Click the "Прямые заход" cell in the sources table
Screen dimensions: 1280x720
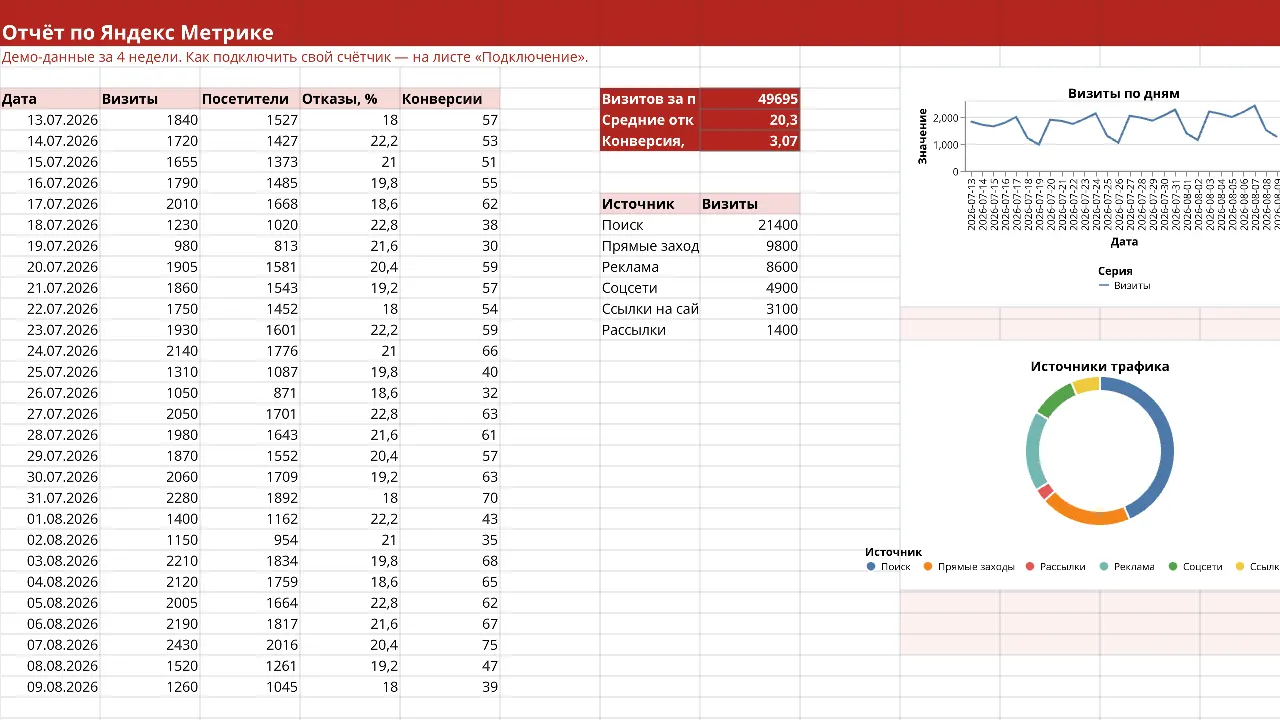650,246
